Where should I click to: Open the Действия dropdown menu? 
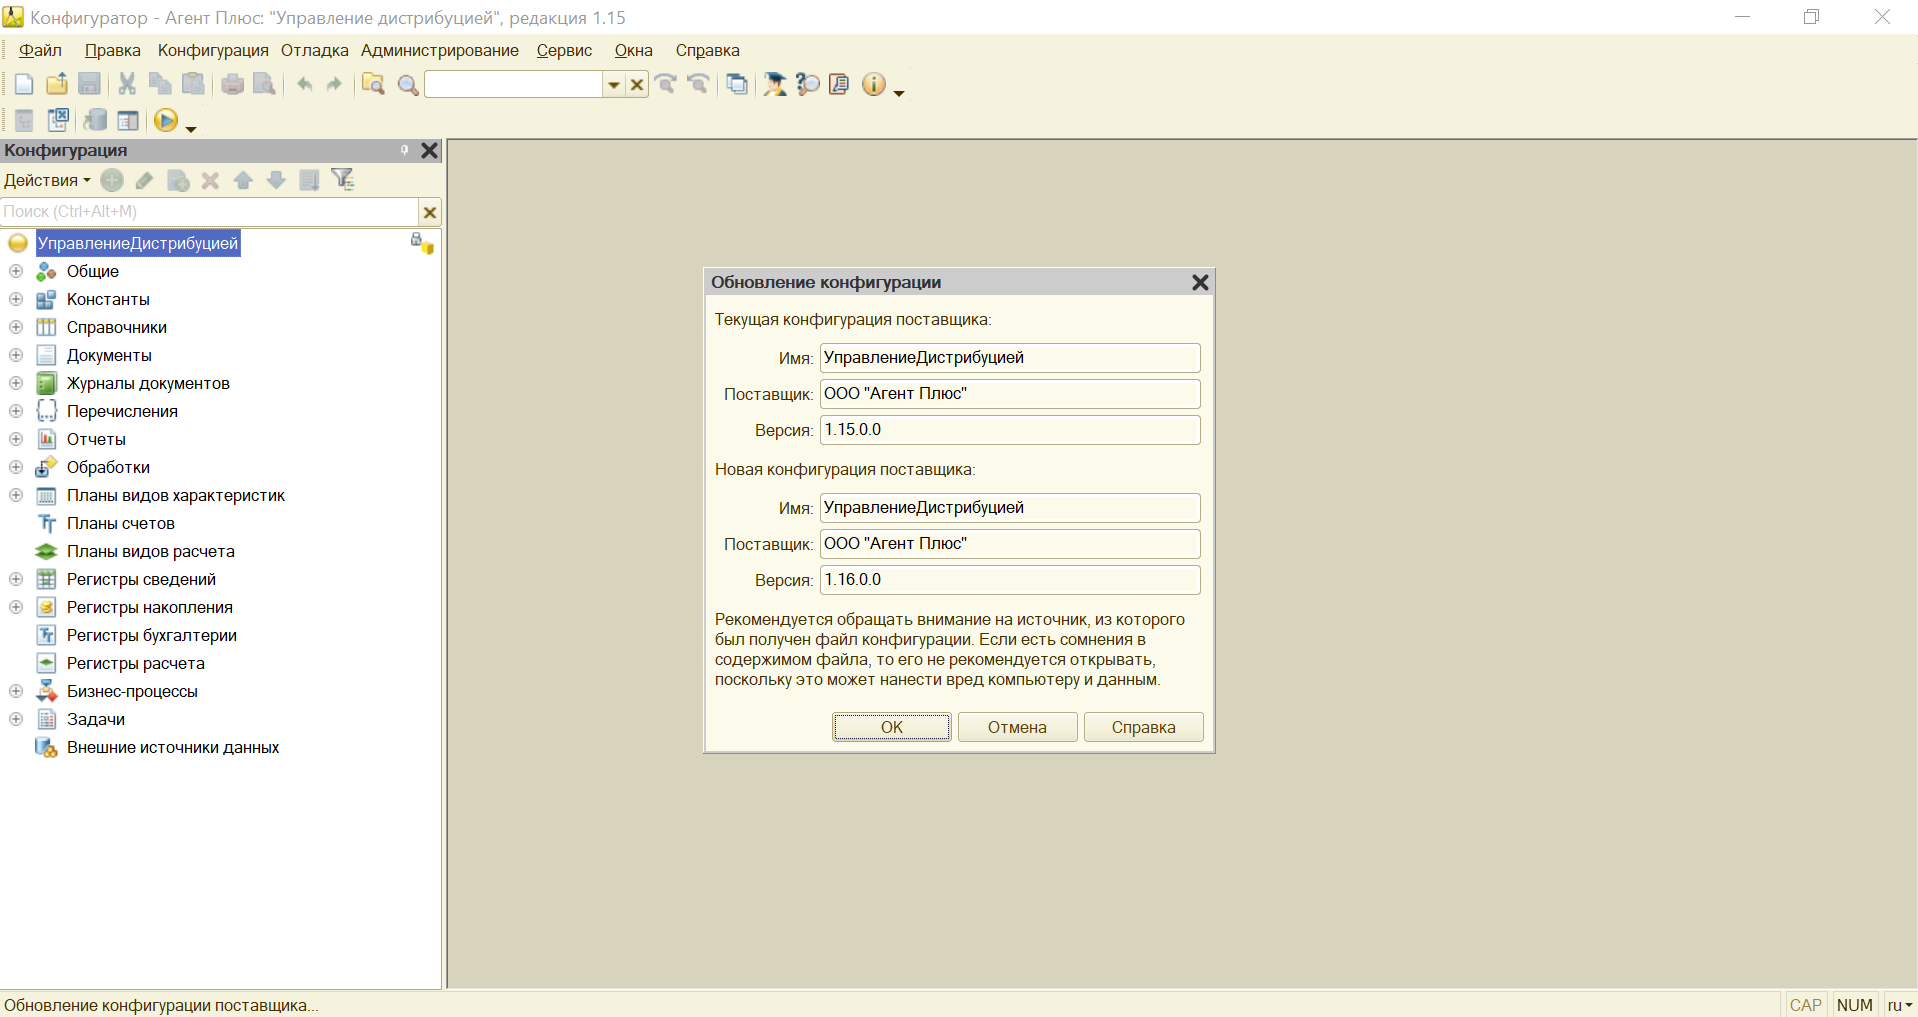[x=47, y=180]
